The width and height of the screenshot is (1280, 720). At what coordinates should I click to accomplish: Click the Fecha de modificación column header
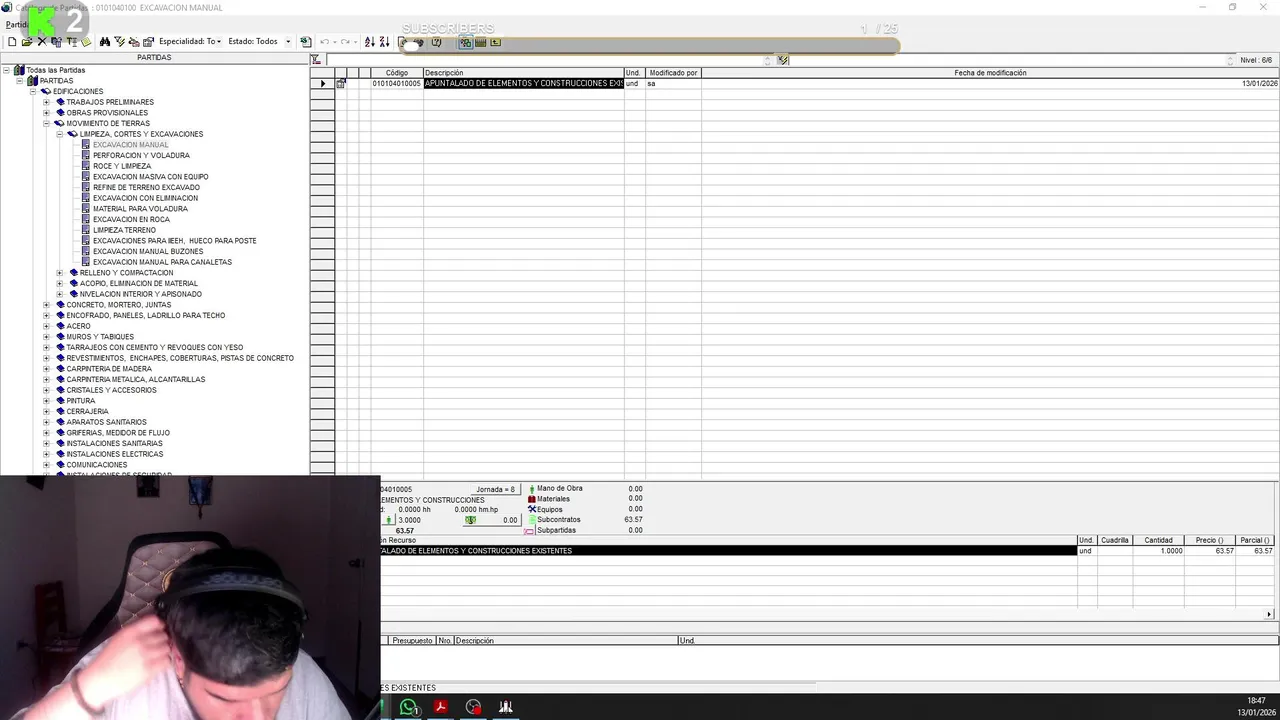[x=990, y=73]
